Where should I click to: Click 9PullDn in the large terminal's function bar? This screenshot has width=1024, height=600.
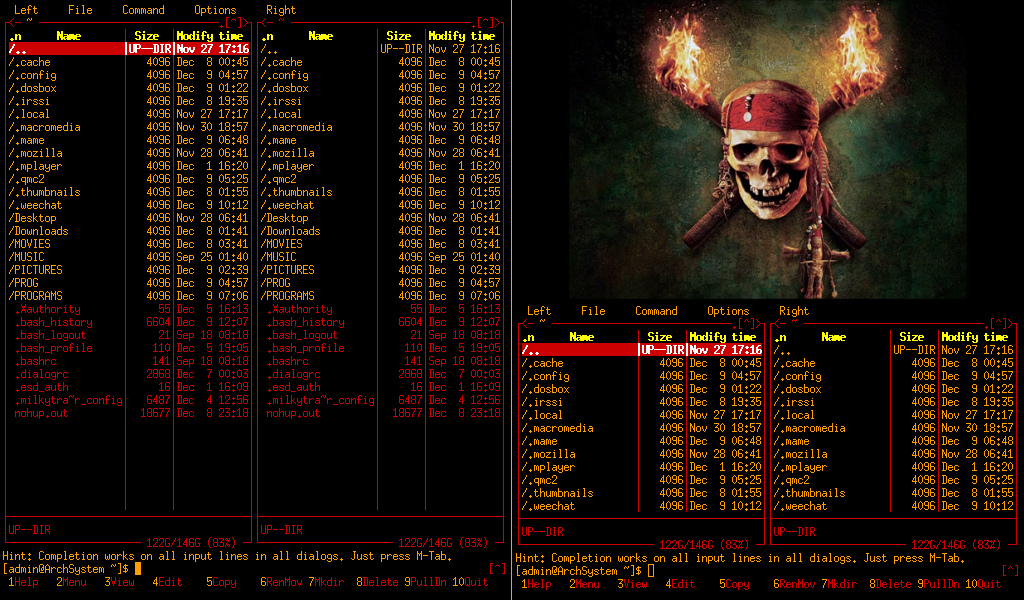[x=426, y=582]
